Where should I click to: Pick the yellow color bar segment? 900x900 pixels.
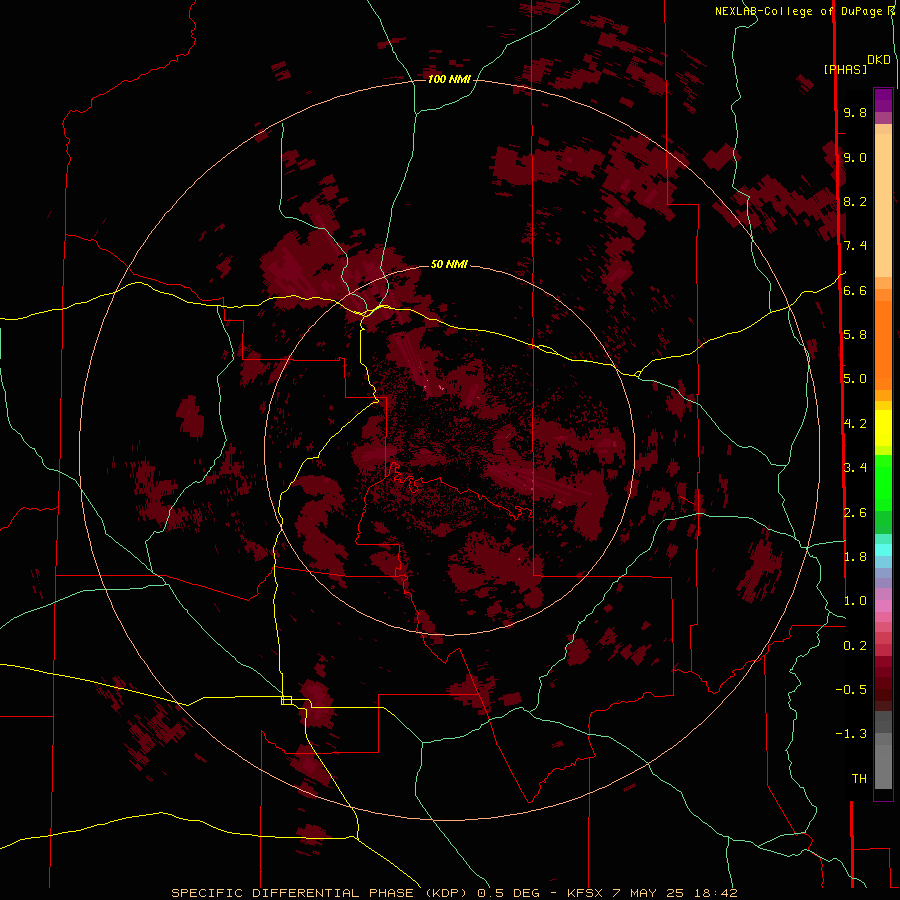tap(883, 428)
